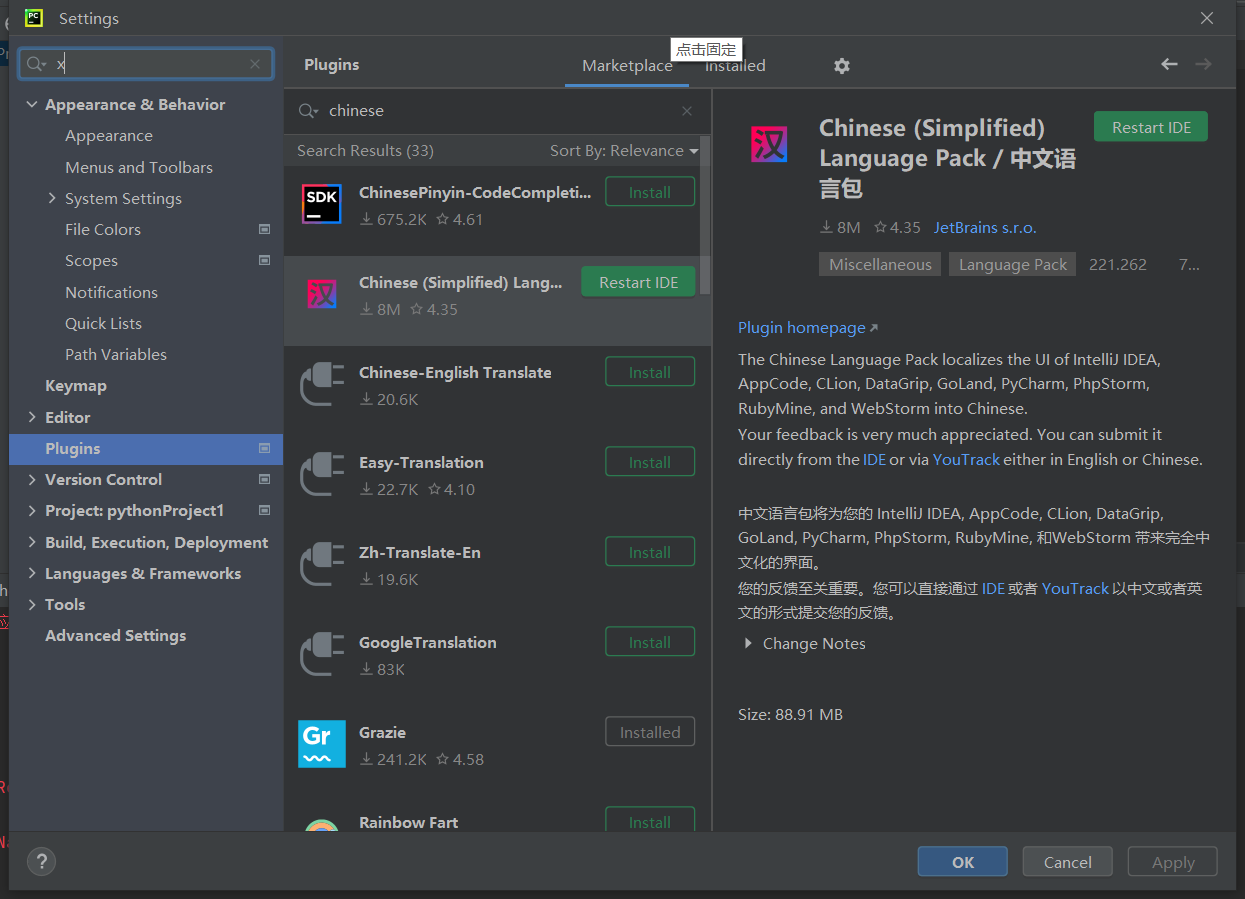Expand the Languages & Frameworks node
This screenshot has height=899, width=1245.
pyautogui.click(x=32, y=573)
